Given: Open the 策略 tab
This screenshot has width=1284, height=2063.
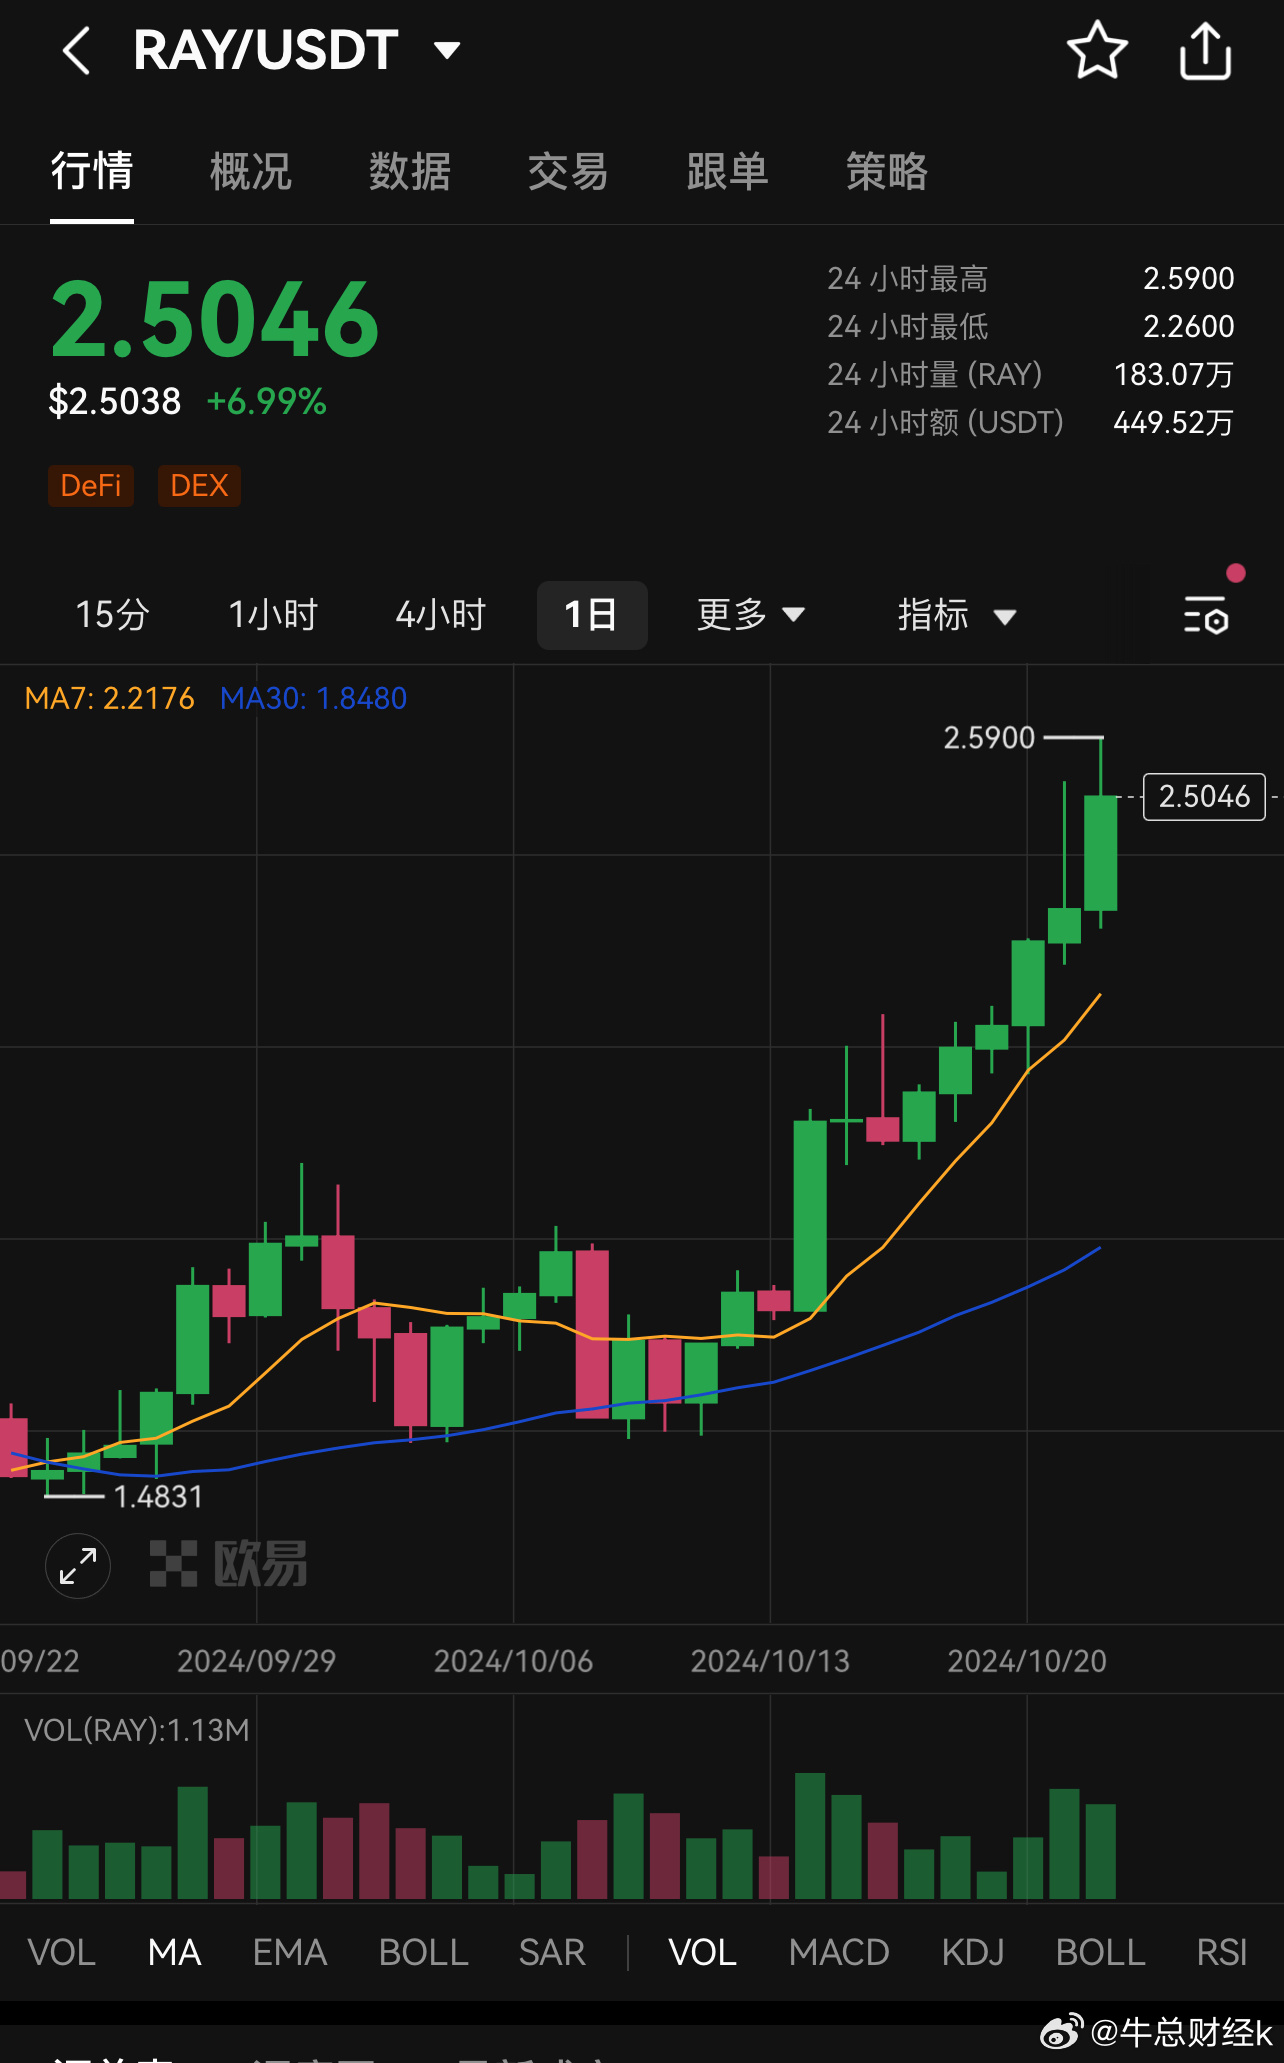Looking at the screenshot, I should [886, 172].
